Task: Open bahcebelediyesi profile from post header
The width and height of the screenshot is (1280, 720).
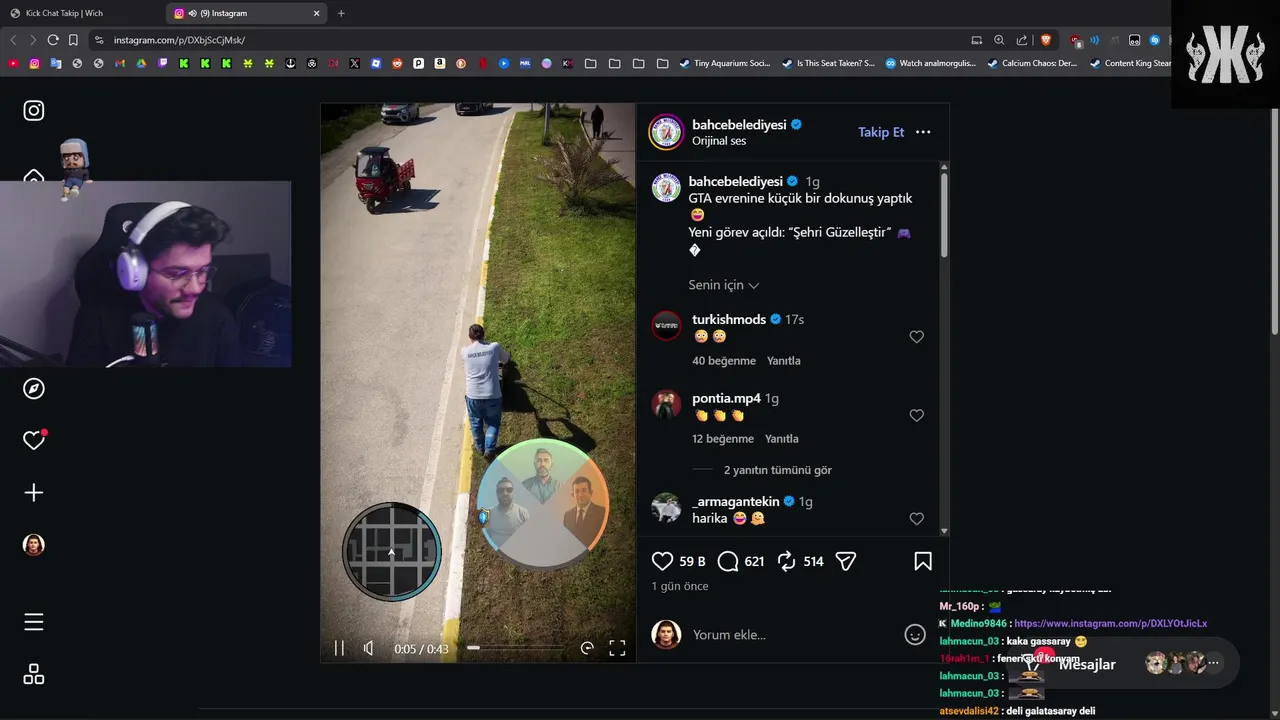Action: pyautogui.click(x=738, y=125)
